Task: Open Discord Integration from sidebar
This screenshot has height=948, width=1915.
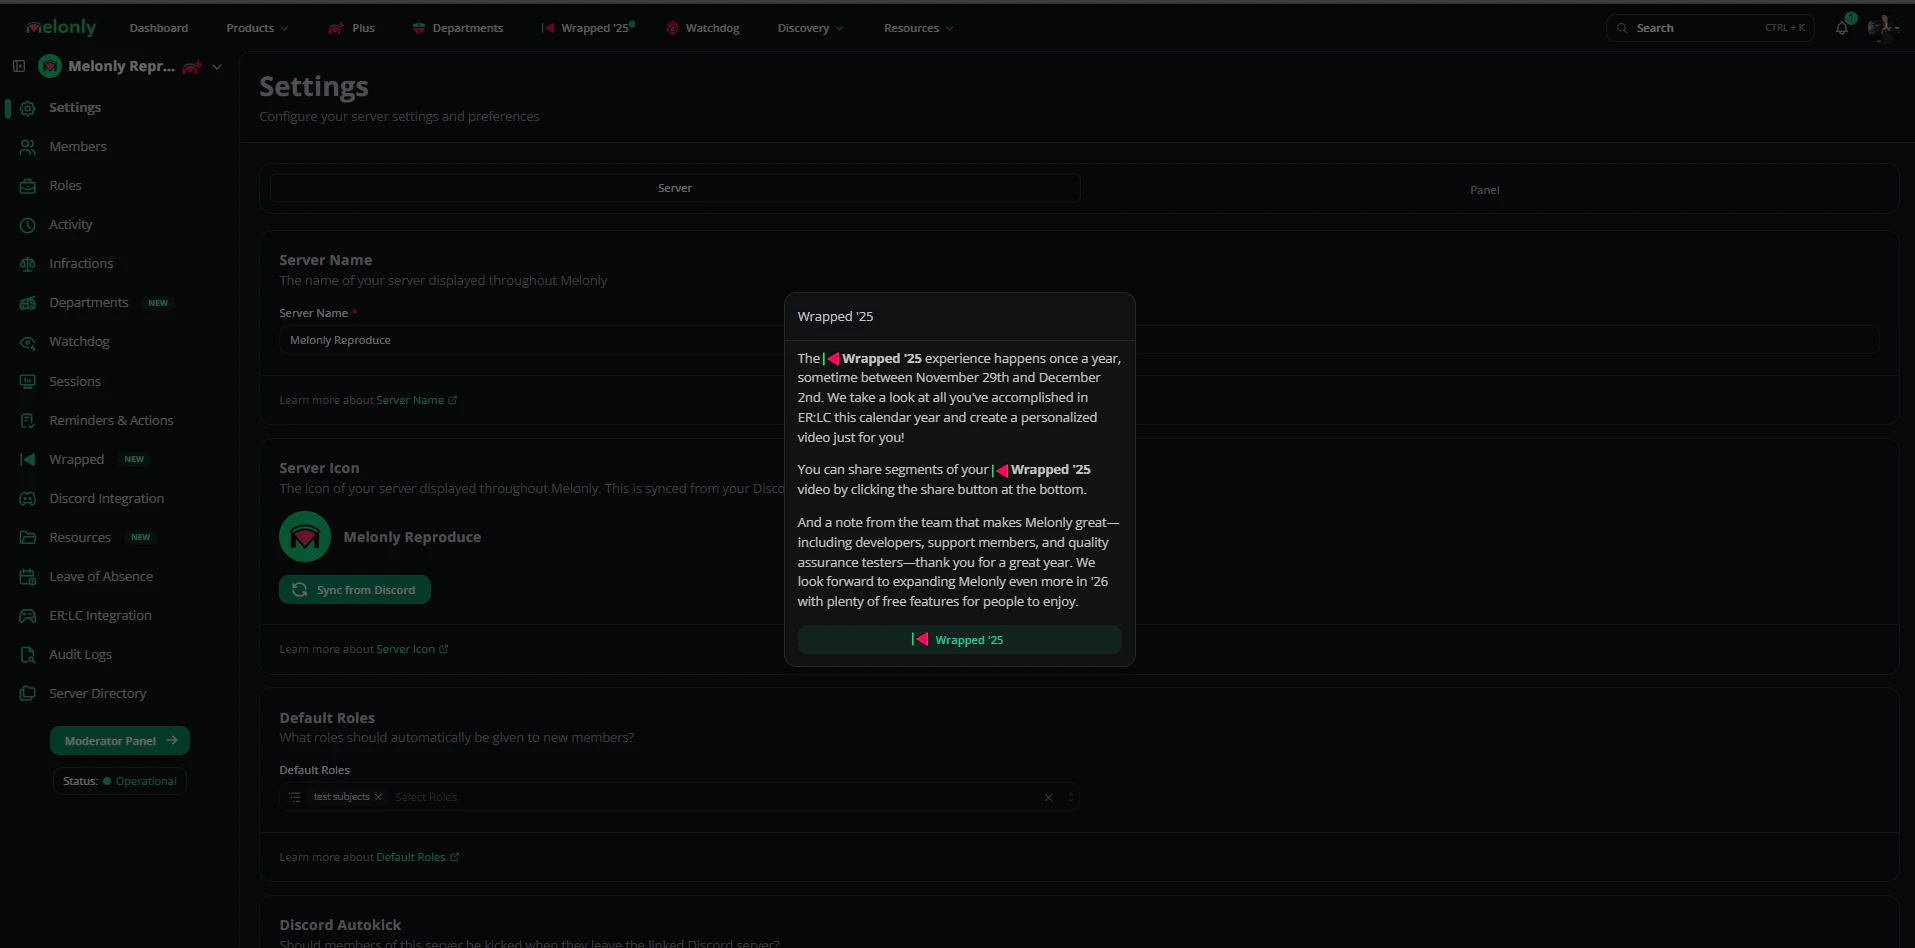Action: pos(106,498)
